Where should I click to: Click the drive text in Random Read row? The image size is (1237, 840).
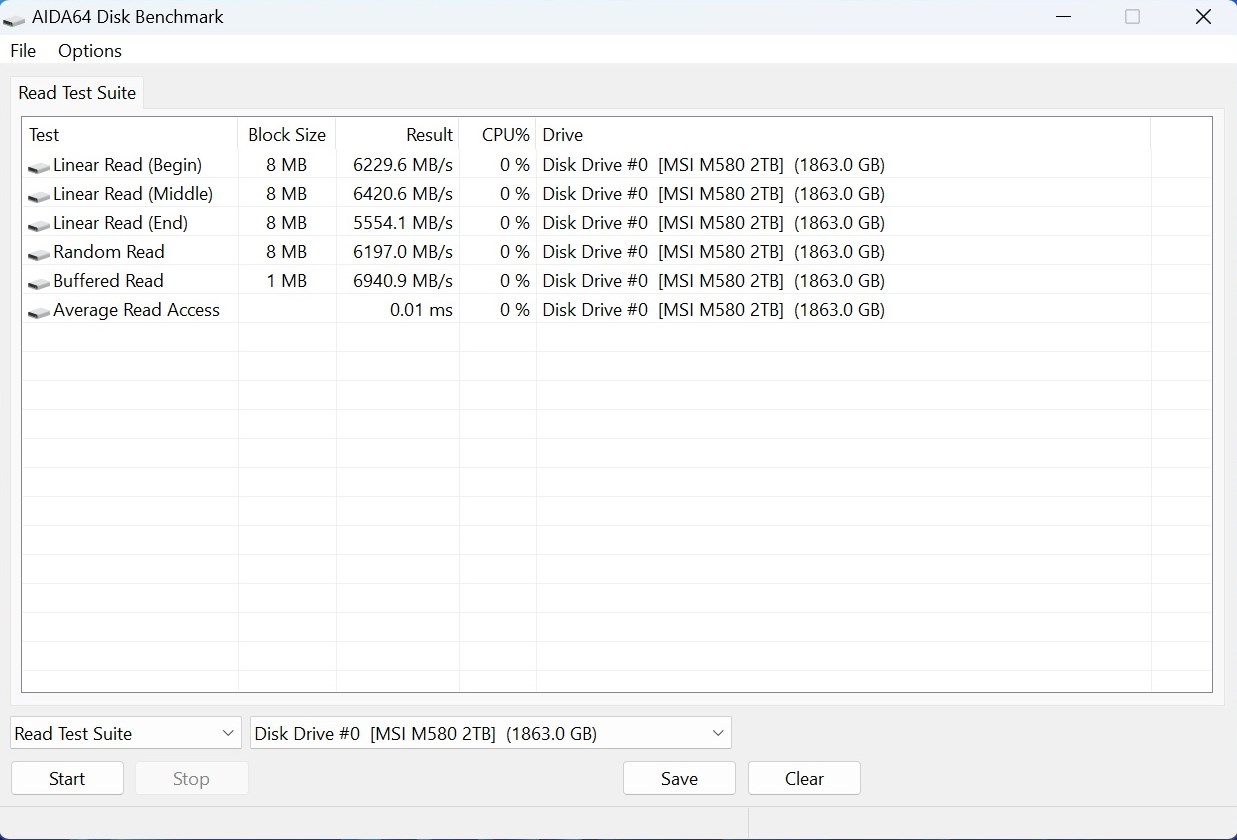click(x=714, y=252)
